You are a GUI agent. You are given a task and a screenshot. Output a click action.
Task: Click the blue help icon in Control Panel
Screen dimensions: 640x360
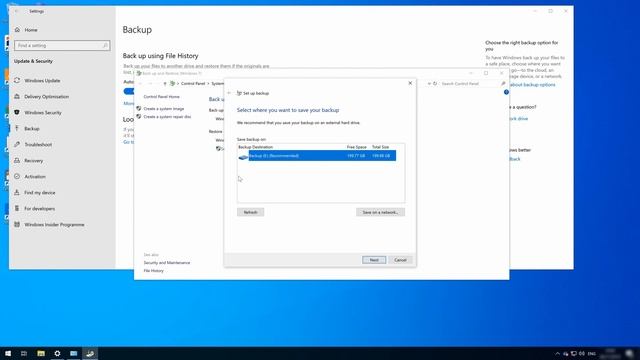(506, 92)
